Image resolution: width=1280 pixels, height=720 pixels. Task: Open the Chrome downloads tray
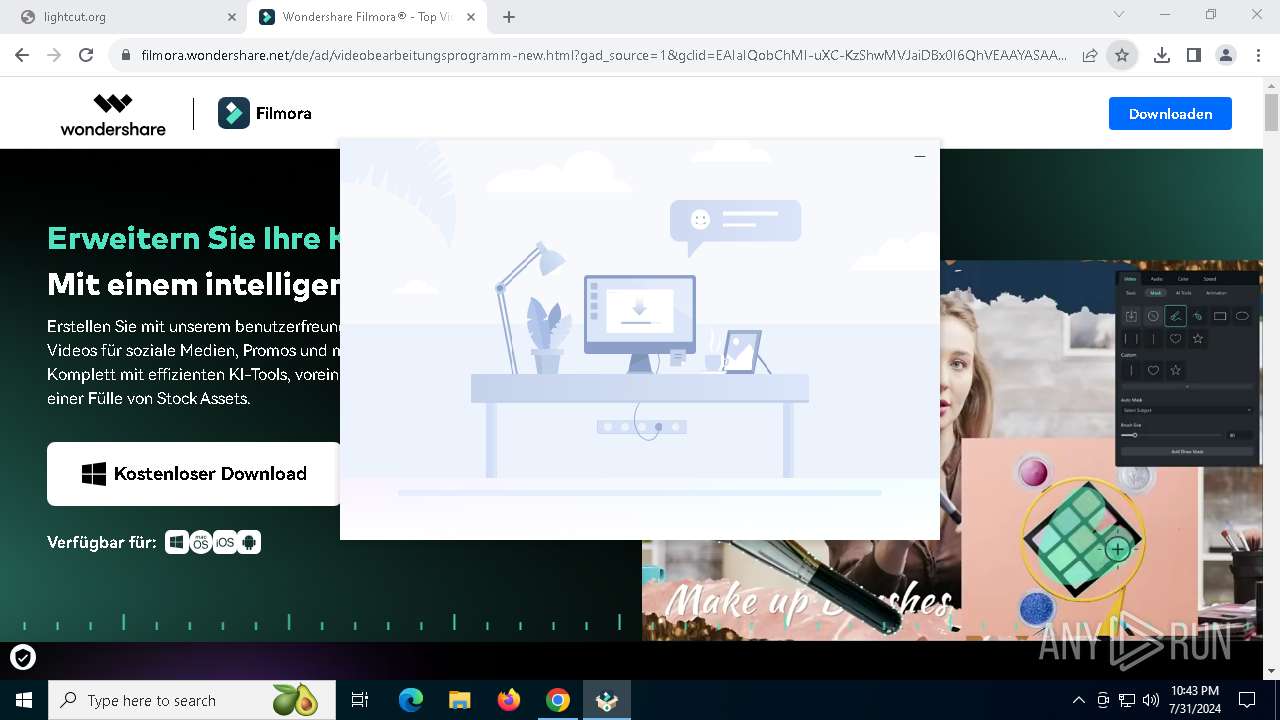1161,55
